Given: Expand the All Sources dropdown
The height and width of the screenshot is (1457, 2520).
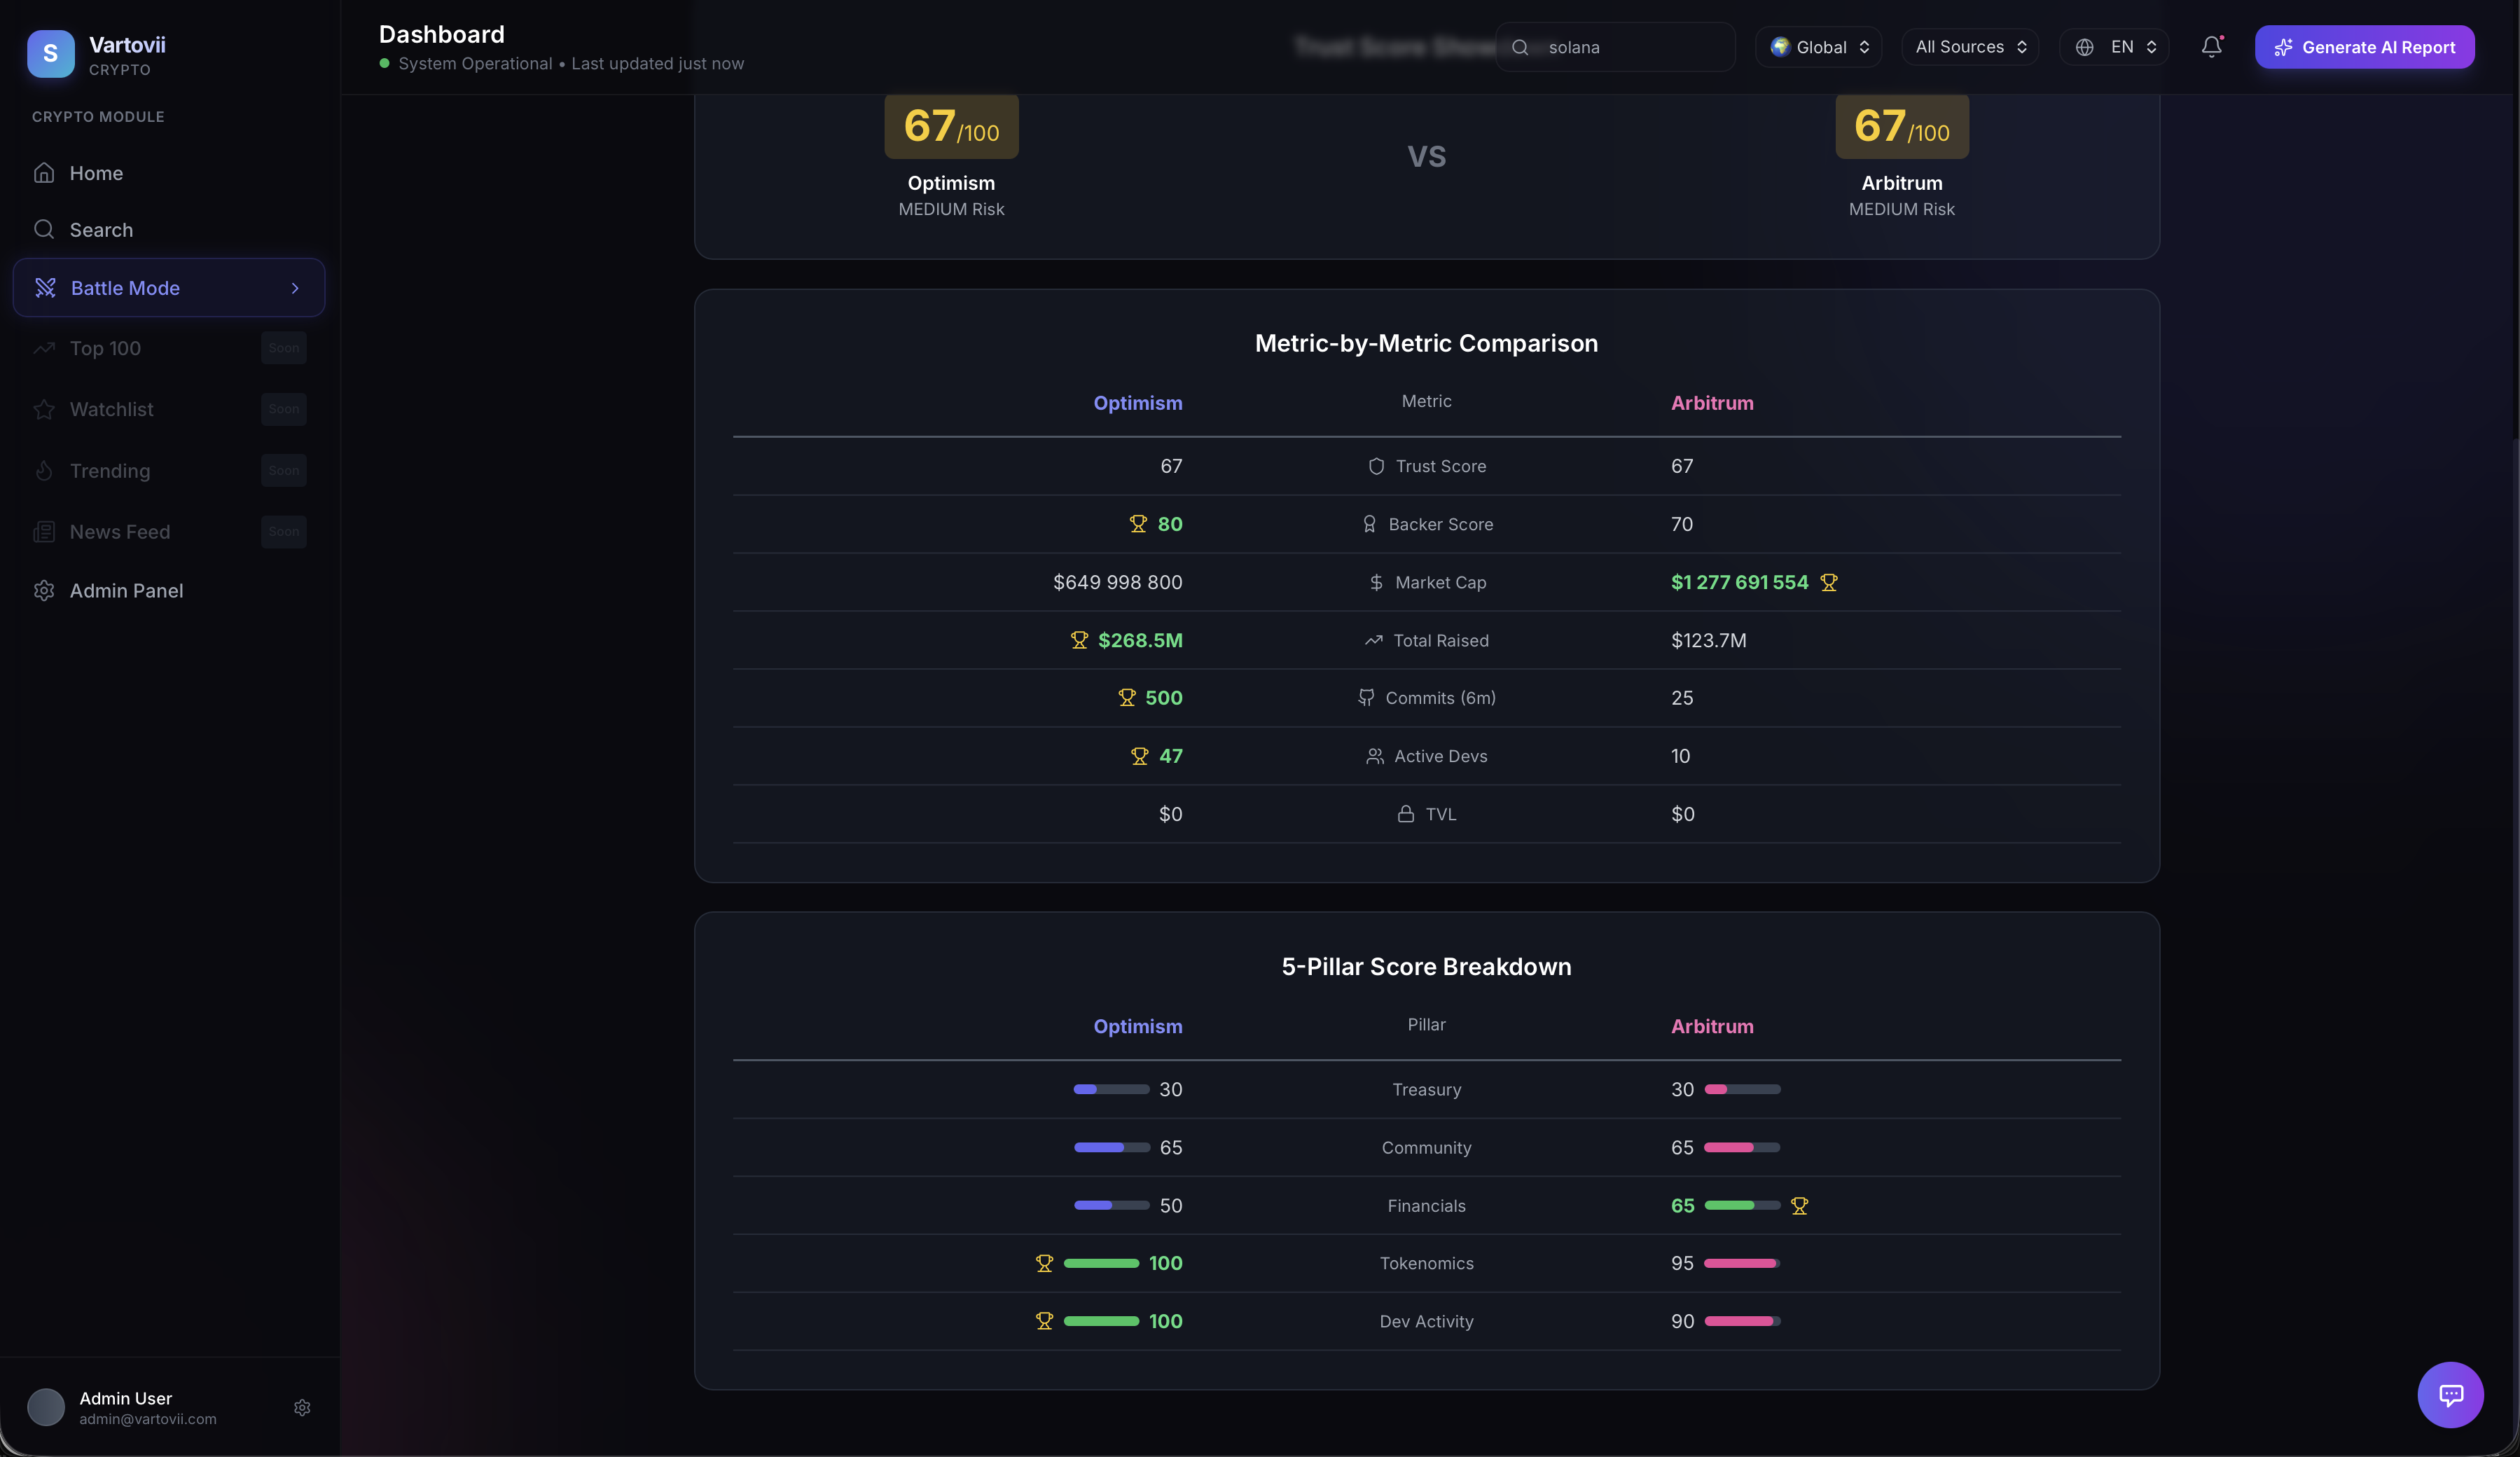Looking at the screenshot, I should click(x=1970, y=47).
